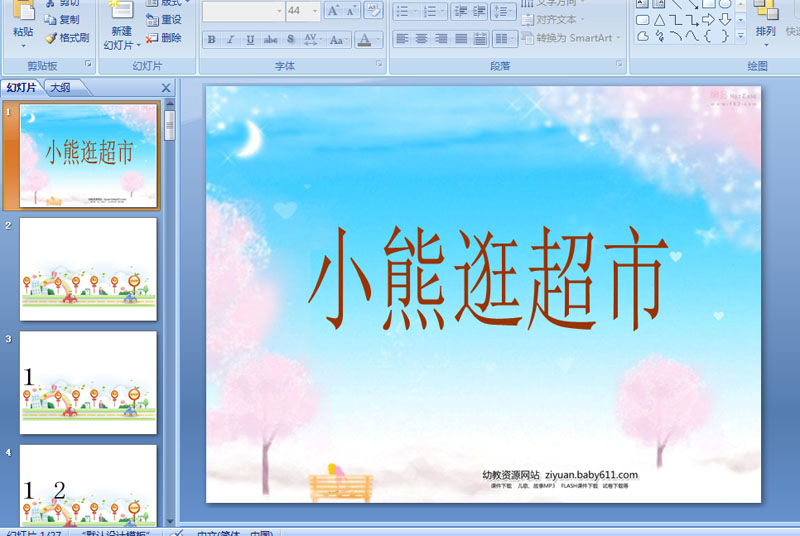
Task: Open the 新建幻灯片 dropdown arrow
Action: (138, 45)
